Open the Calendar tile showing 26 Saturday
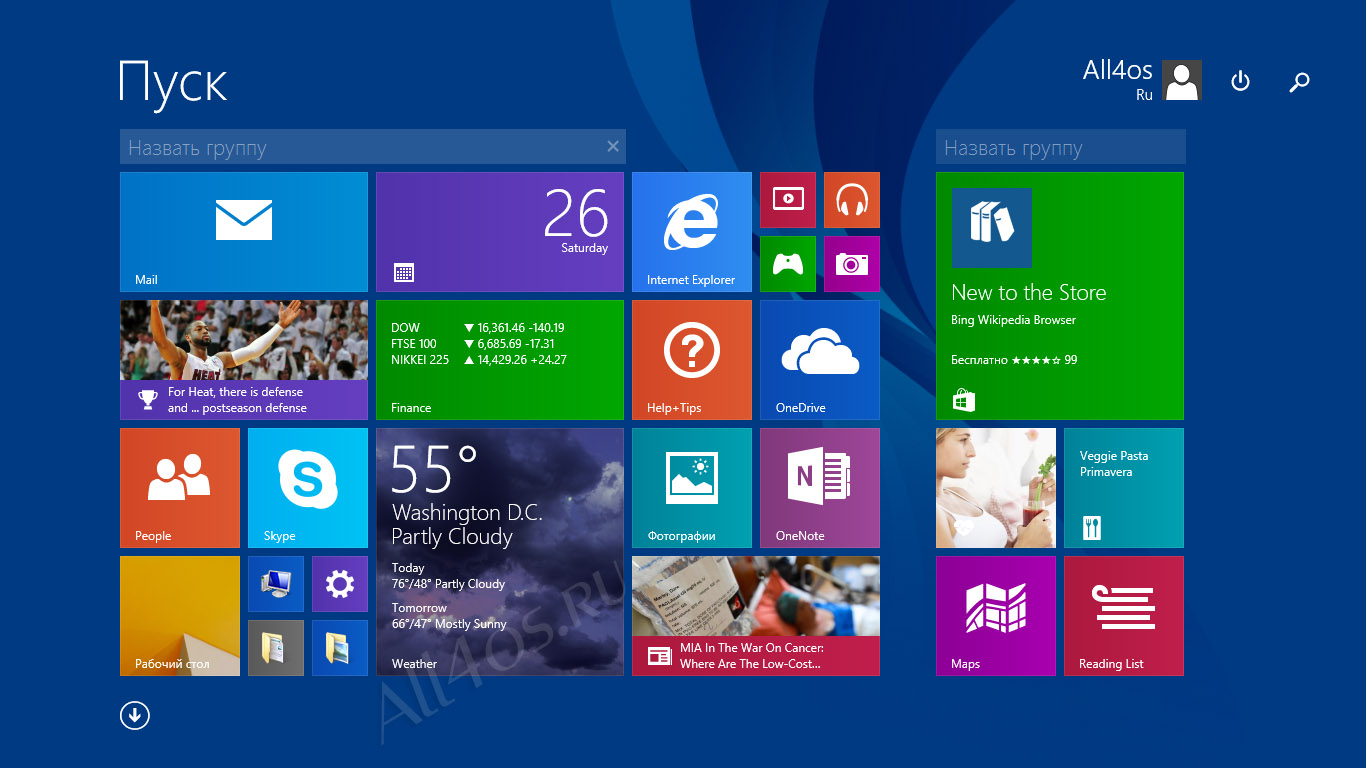The image size is (1366, 768). pyautogui.click(x=500, y=232)
